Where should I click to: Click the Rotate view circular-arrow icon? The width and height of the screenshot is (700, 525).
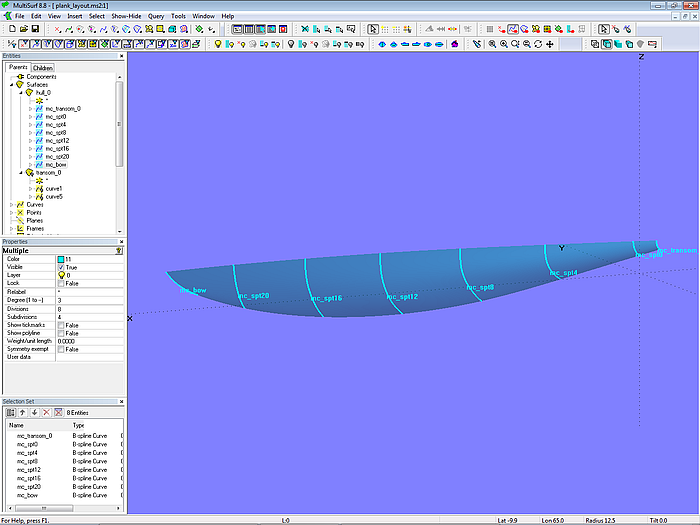[539, 44]
